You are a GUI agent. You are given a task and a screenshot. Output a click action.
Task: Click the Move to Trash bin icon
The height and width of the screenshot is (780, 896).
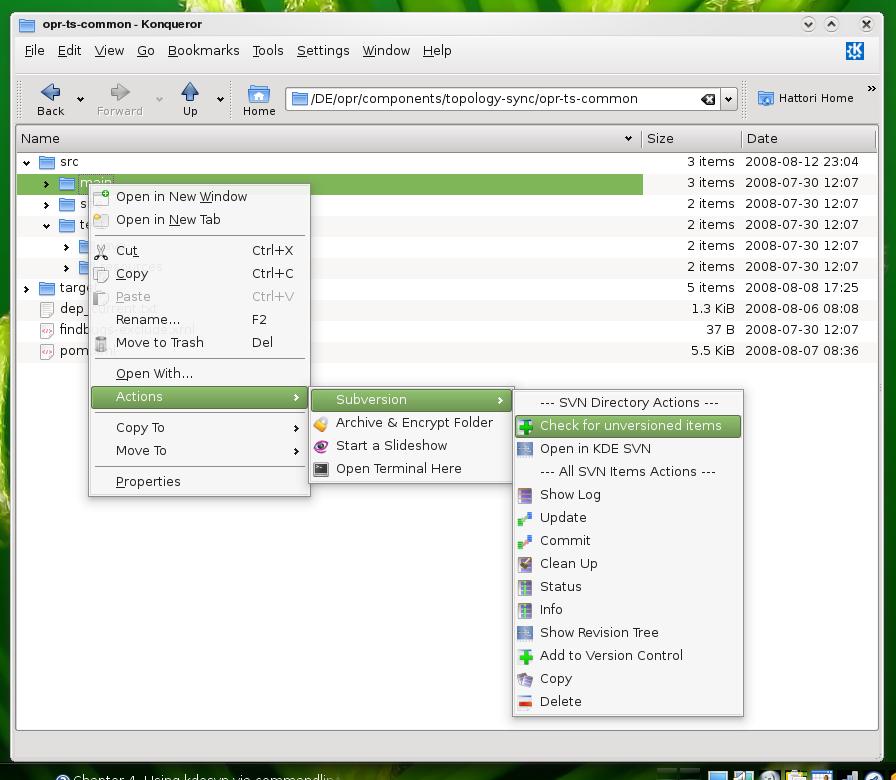click(101, 343)
